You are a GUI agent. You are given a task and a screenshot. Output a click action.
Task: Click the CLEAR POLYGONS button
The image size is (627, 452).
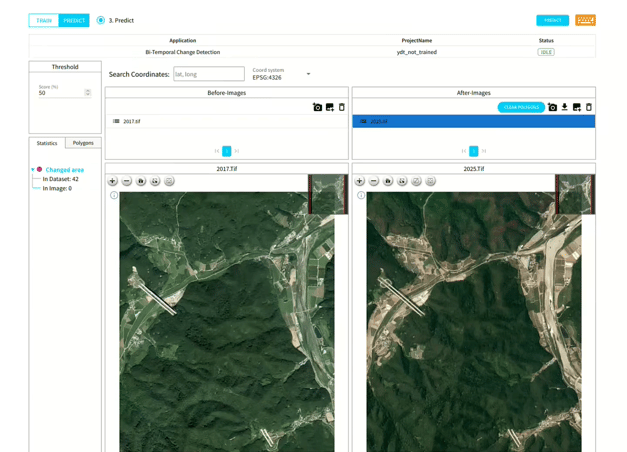point(521,107)
